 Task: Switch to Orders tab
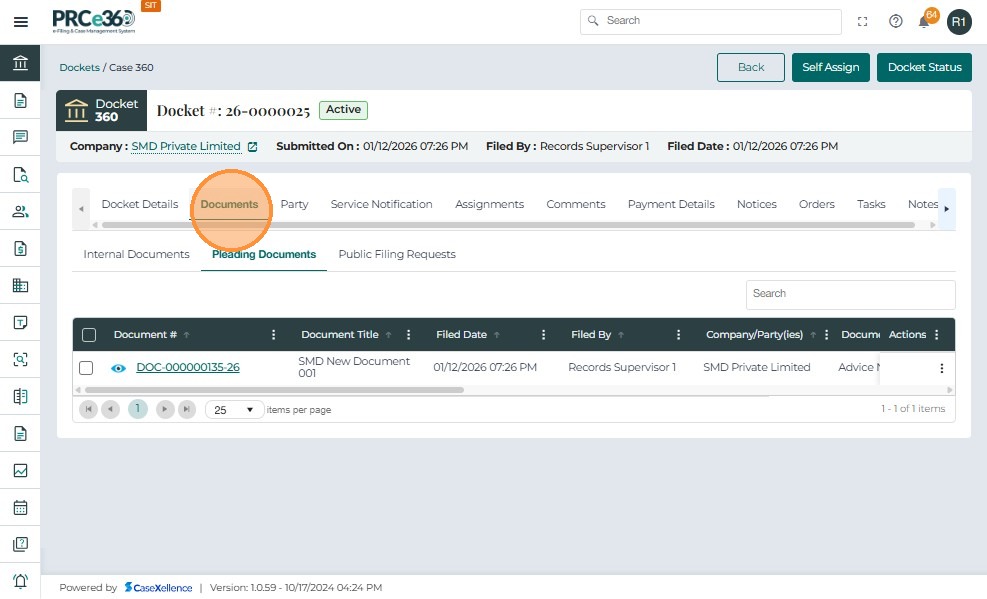pos(816,204)
